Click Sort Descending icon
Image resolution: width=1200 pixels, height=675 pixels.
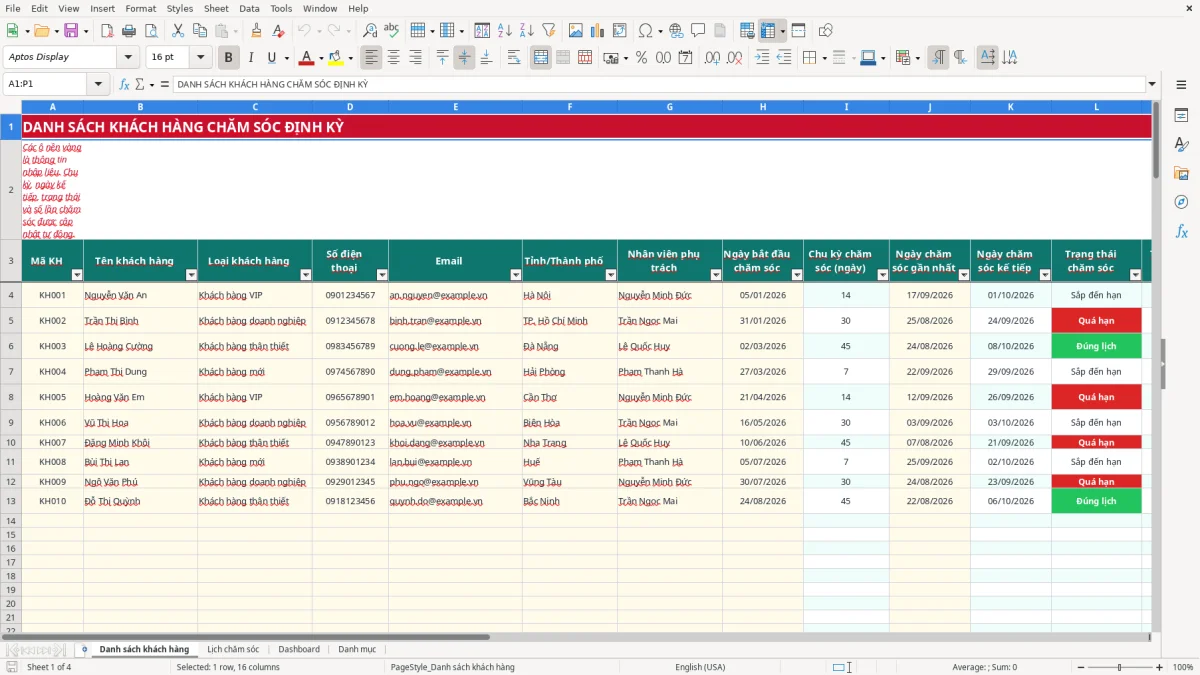pyautogui.click(x=526, y=31)
